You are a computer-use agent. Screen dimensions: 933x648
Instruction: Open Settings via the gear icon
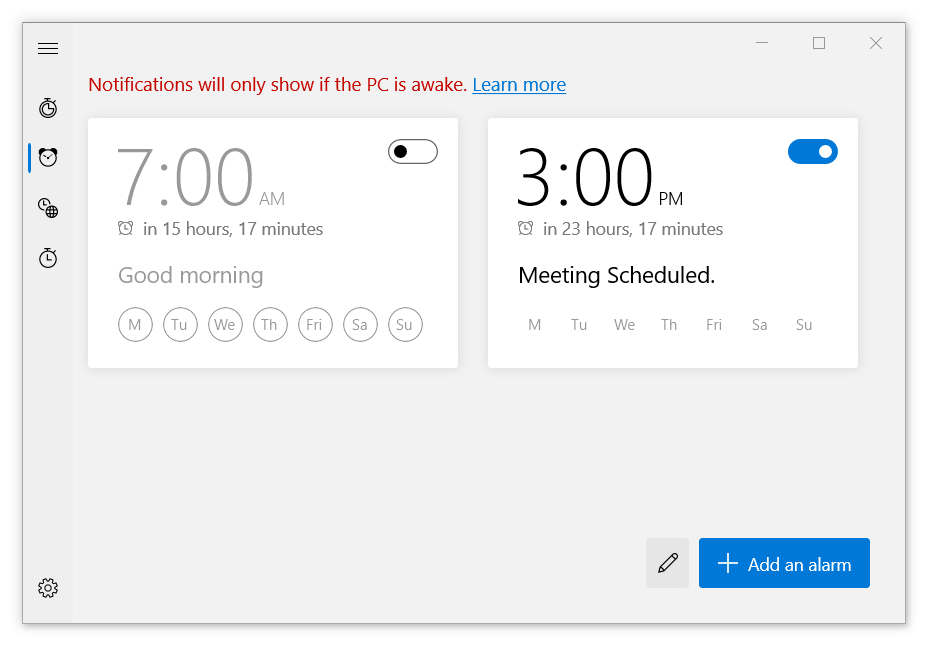click(x=48, y=588)
